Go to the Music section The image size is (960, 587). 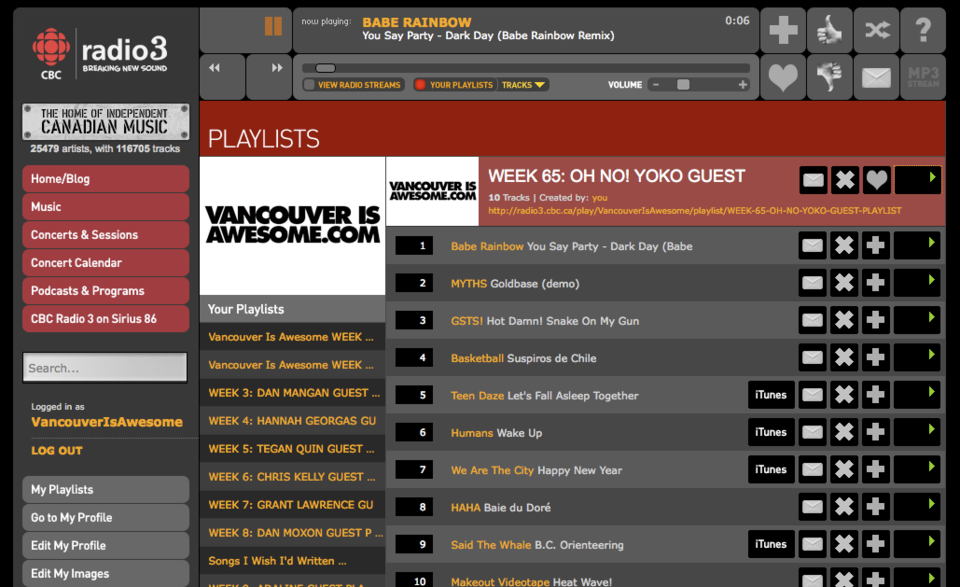pyautogui.click(x=106, y=207)
